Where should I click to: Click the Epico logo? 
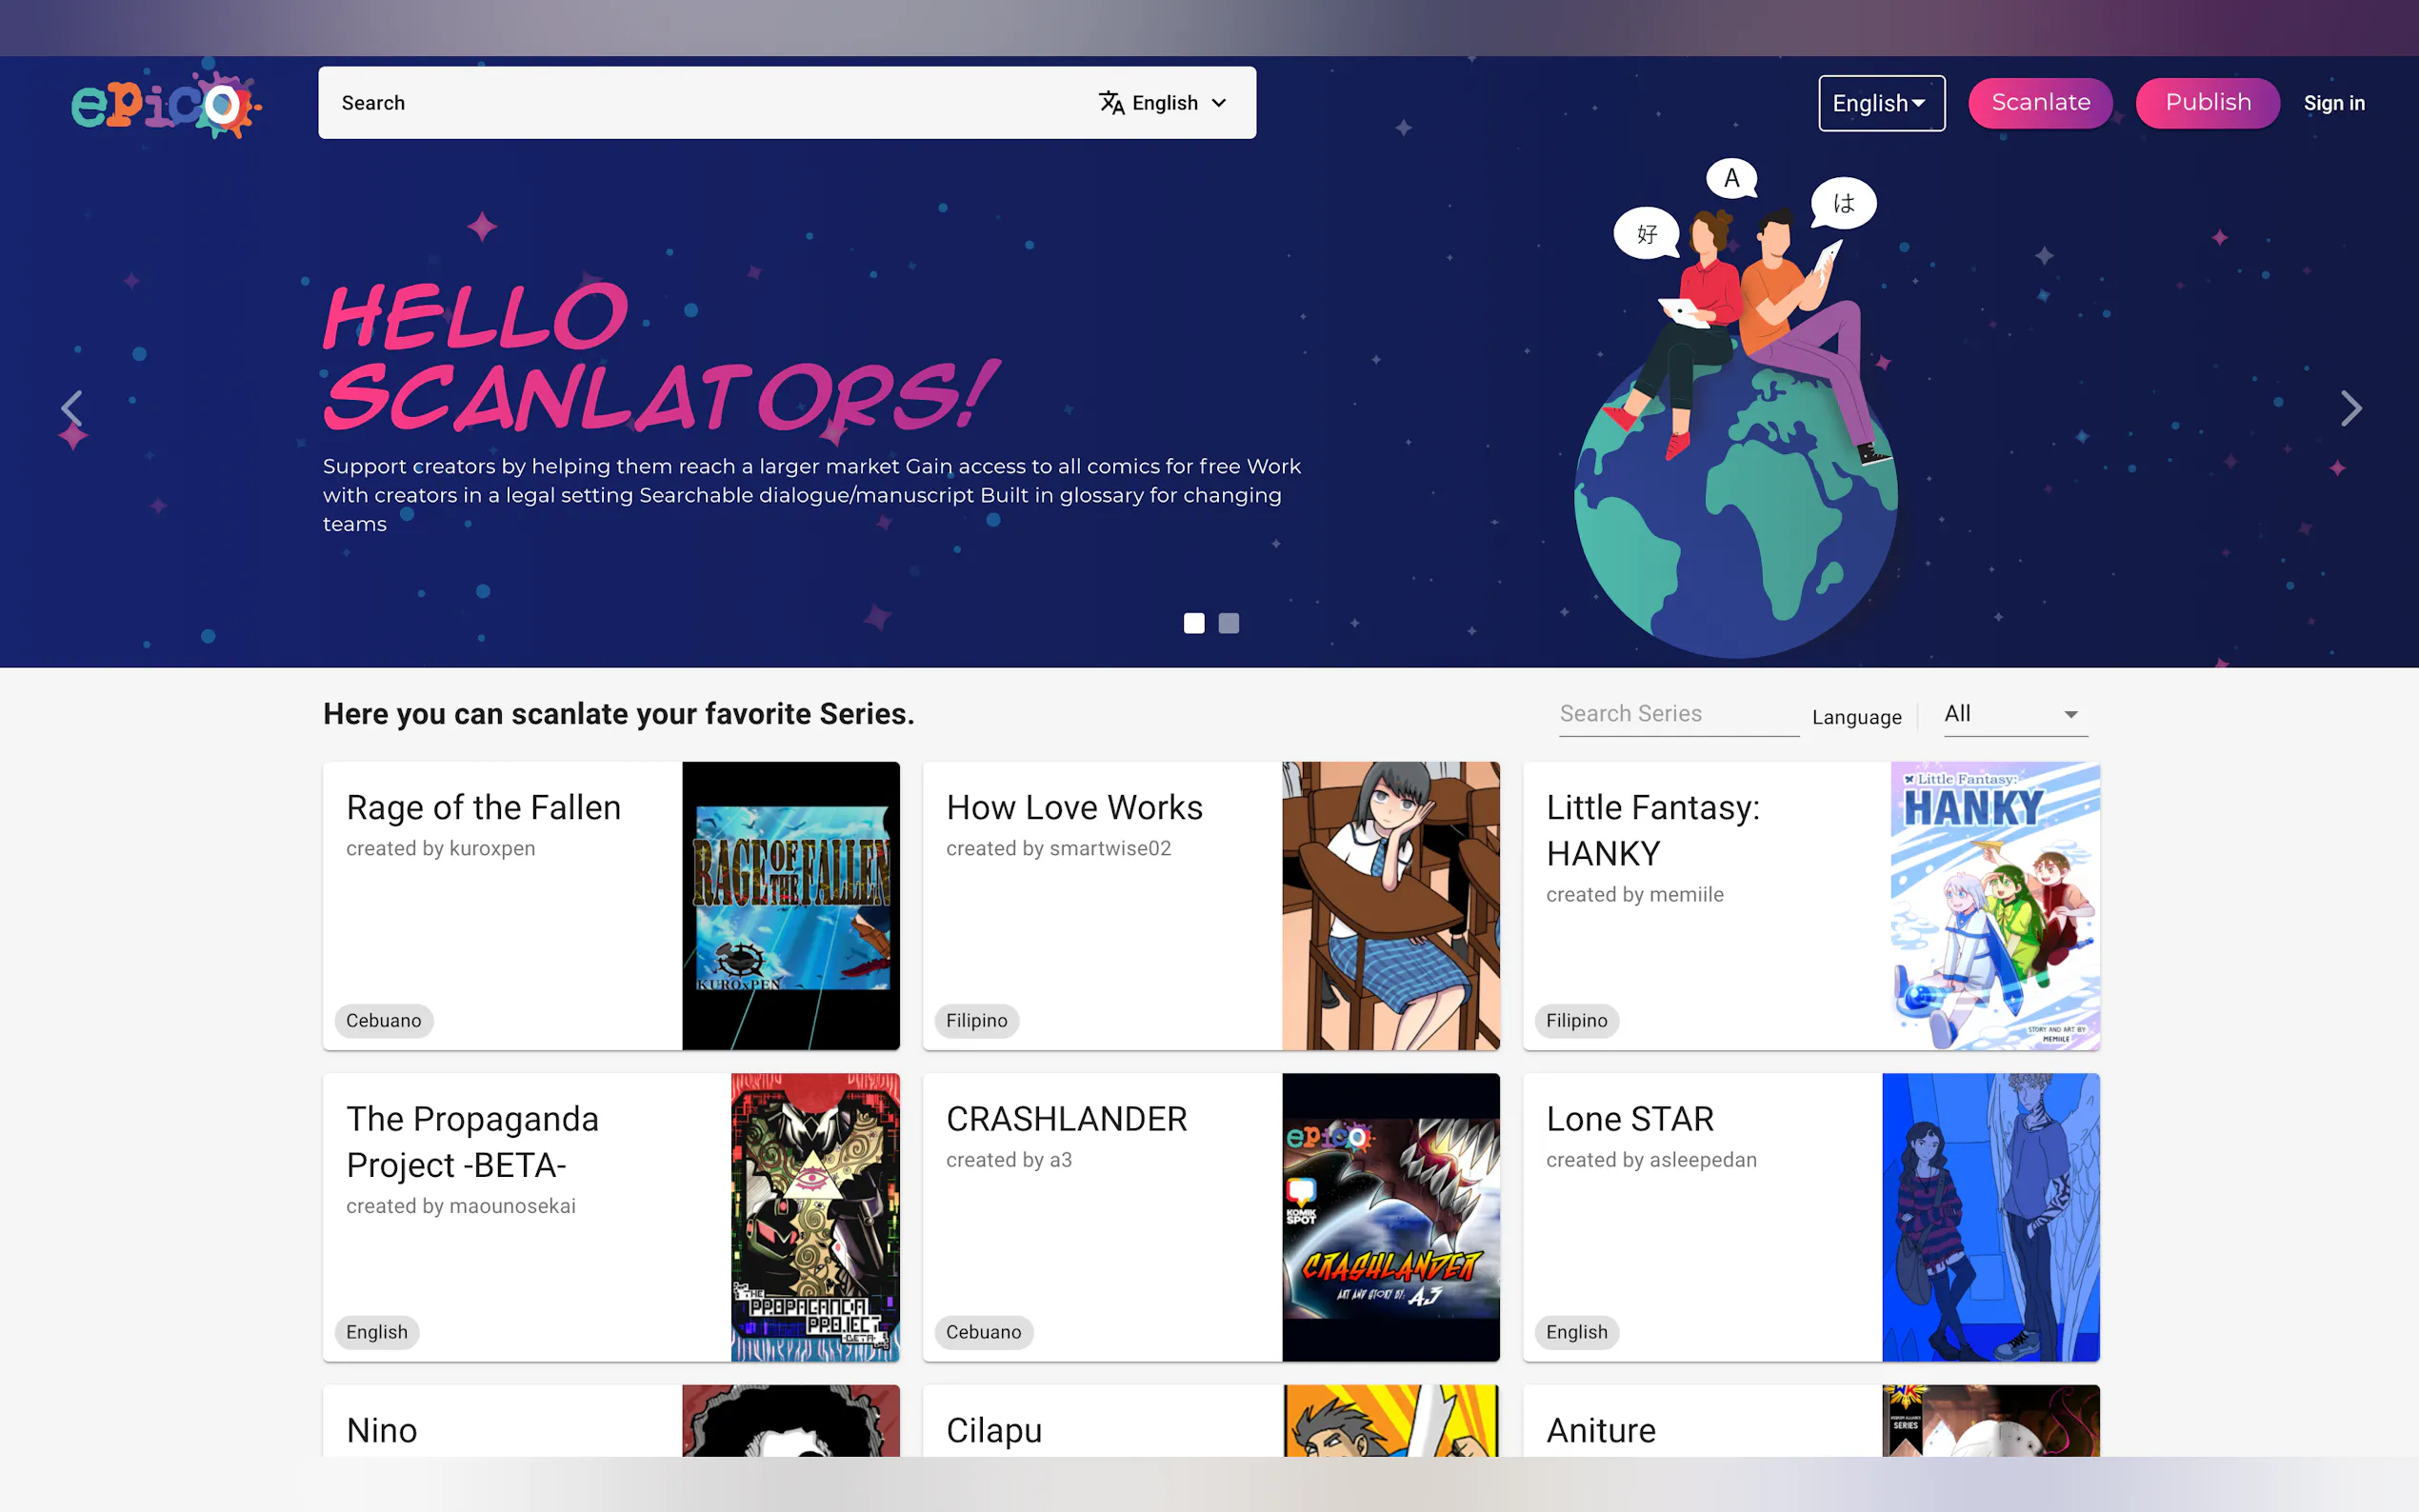coord(165,103)
